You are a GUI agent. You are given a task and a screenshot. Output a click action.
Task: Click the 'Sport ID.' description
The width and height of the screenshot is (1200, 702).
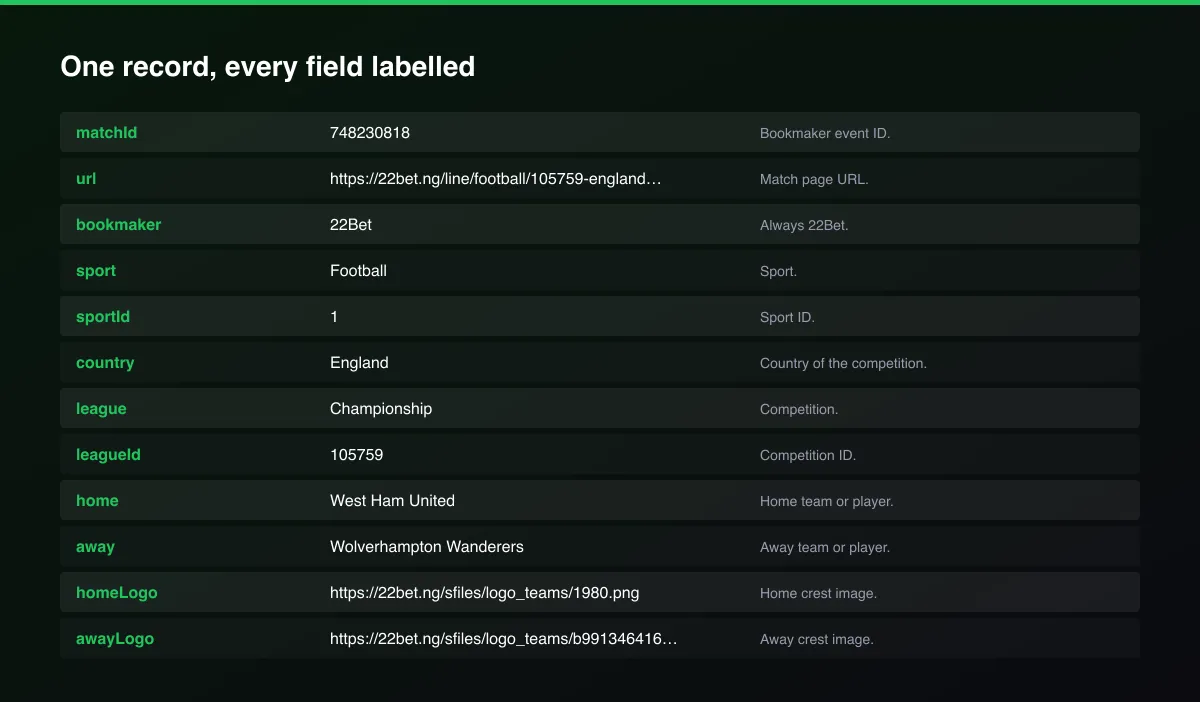tap(787, 317)
